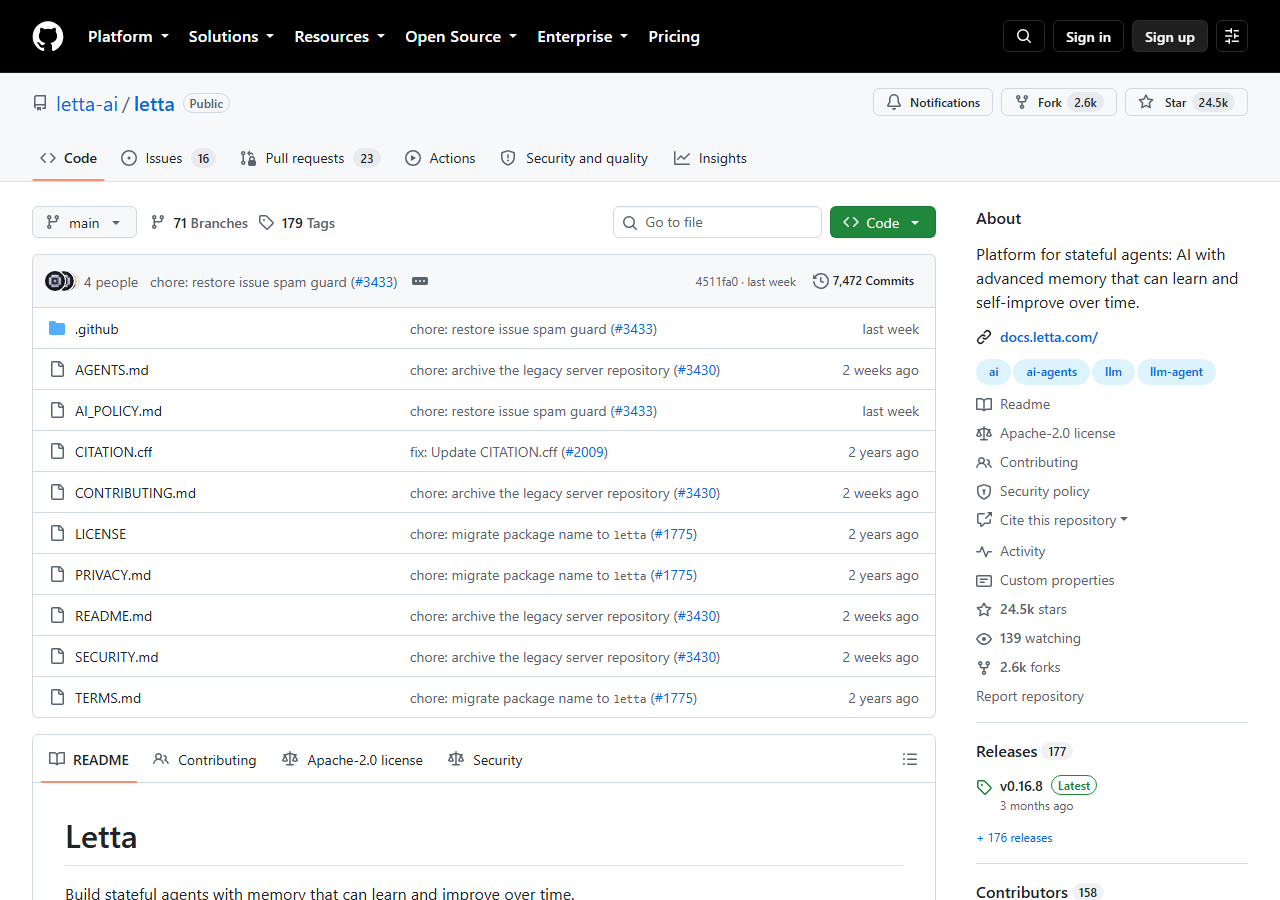View Activity in About sidebar
1280x900 pixels.
1011,551
